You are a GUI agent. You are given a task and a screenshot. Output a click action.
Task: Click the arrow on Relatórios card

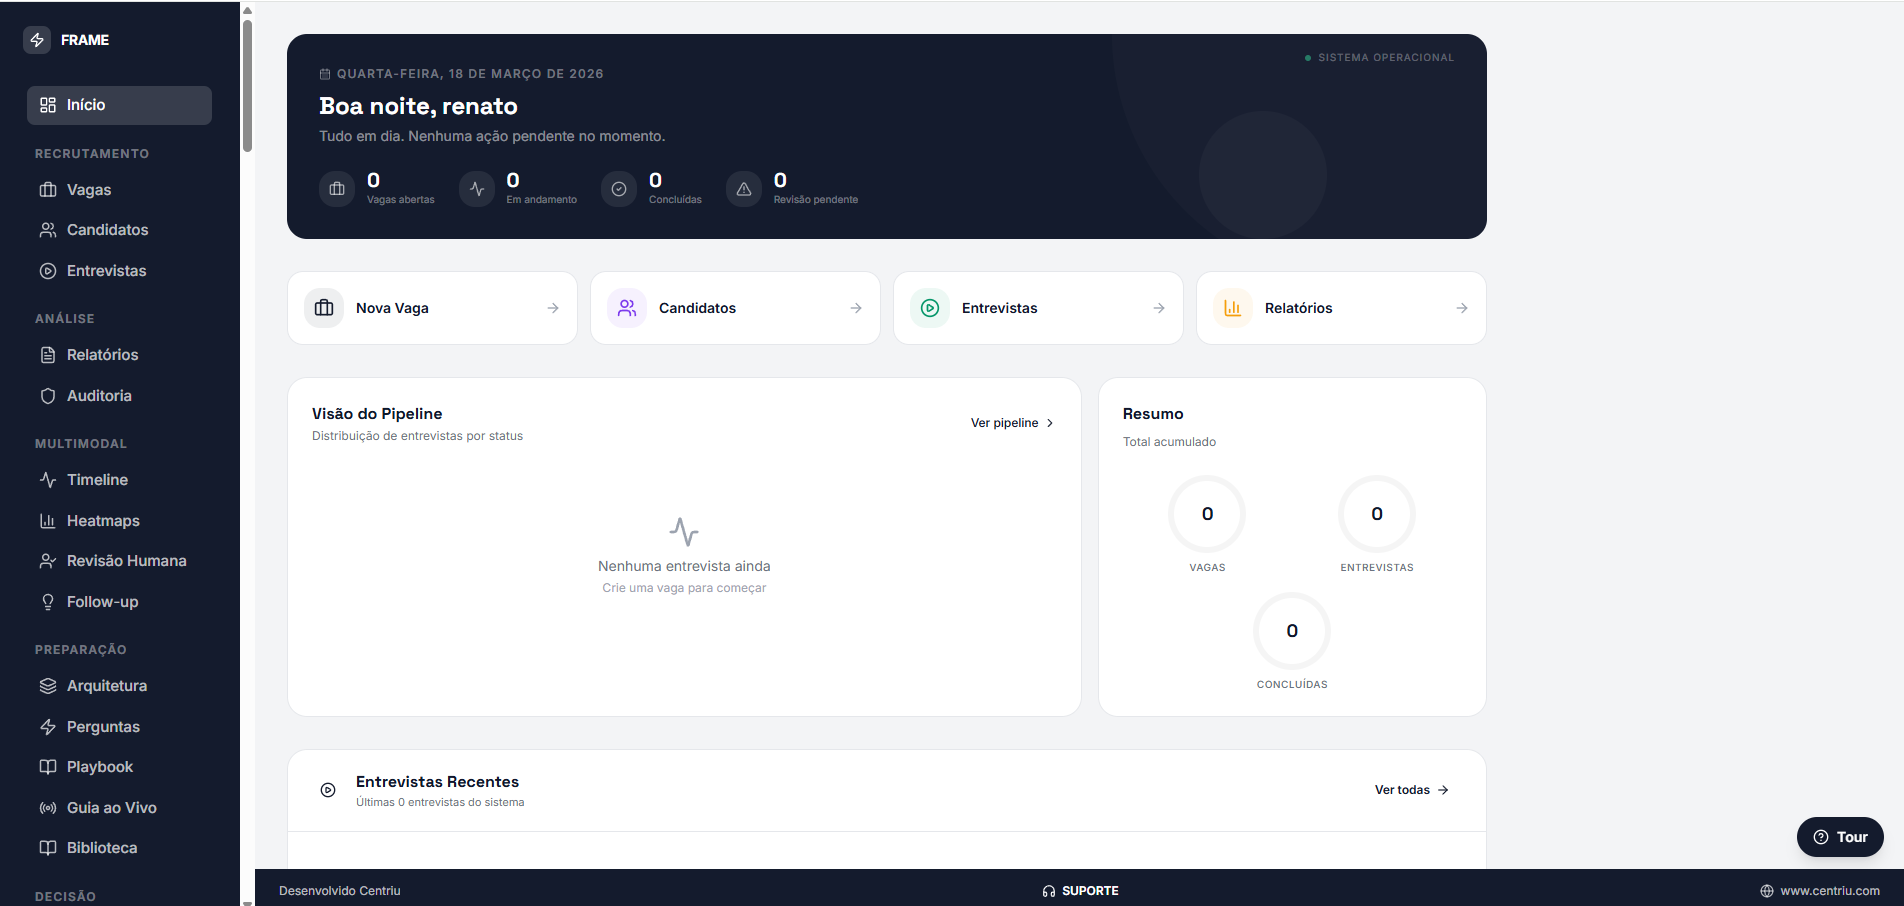[x=1462, y=308]
